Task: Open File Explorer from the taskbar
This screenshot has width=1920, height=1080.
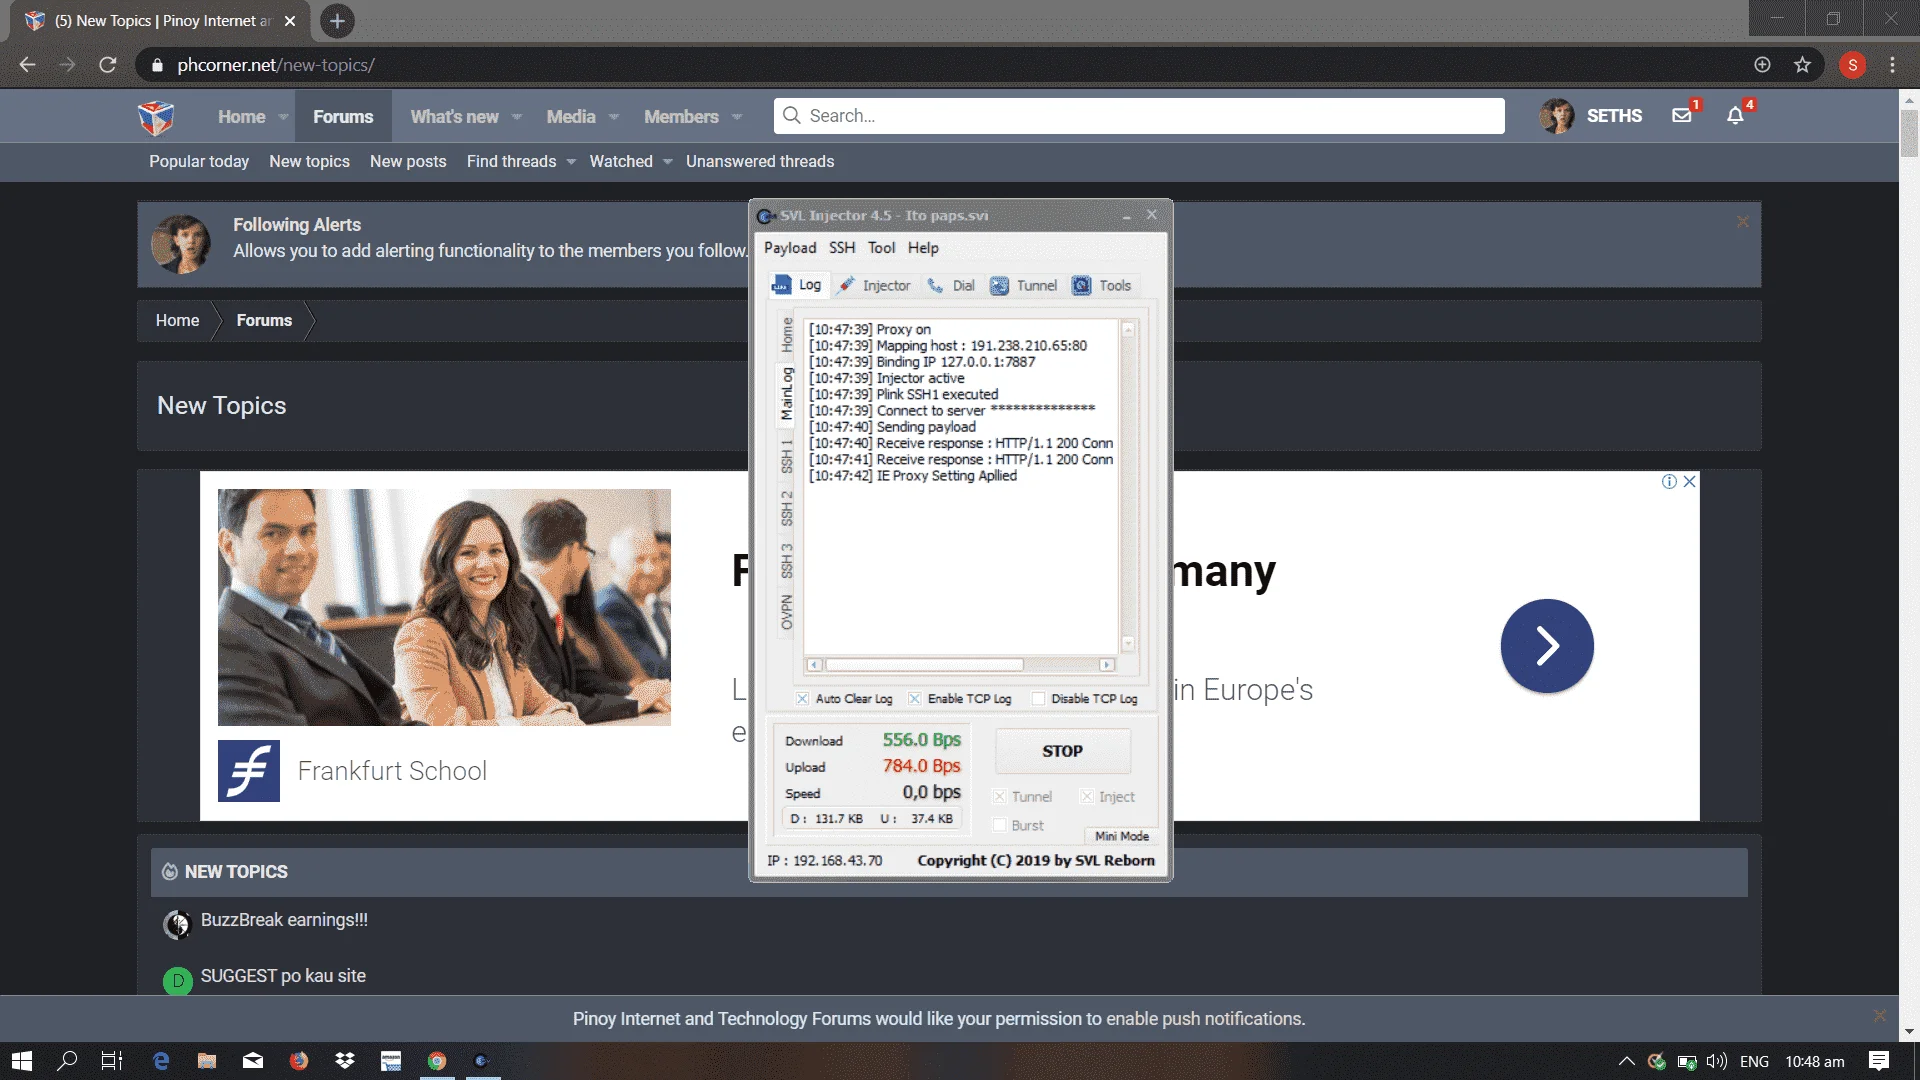Action: click(x=207, y=1061)
